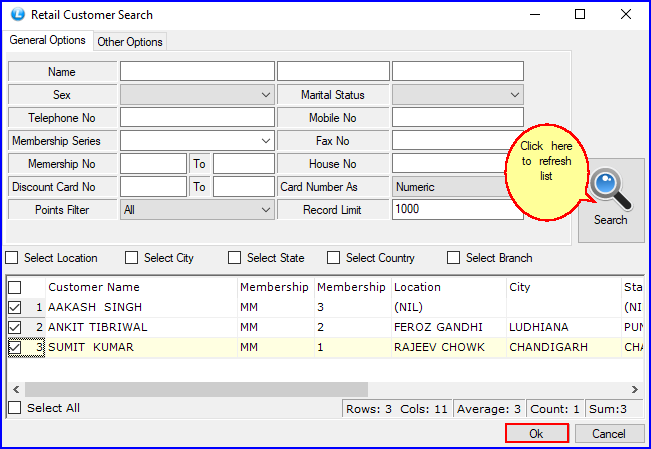Screen dimensions: 651x449
Task: Check the Select Country option
Action: (x=333, y=258)
